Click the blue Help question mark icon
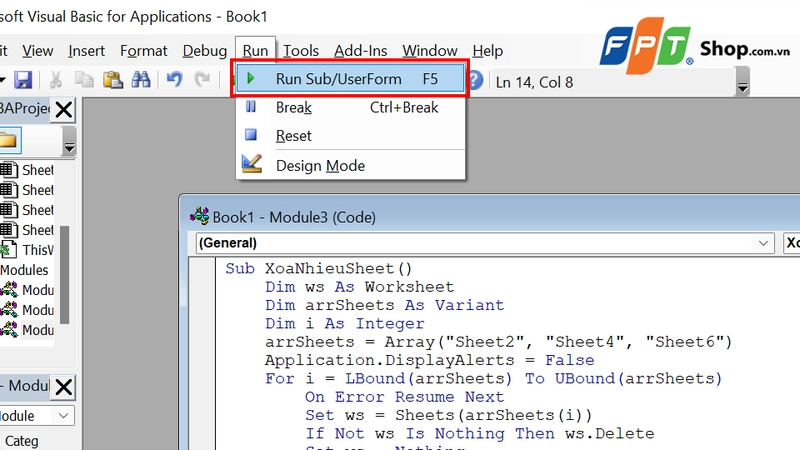Screen dimensions: 800x450 coord(475,80)
